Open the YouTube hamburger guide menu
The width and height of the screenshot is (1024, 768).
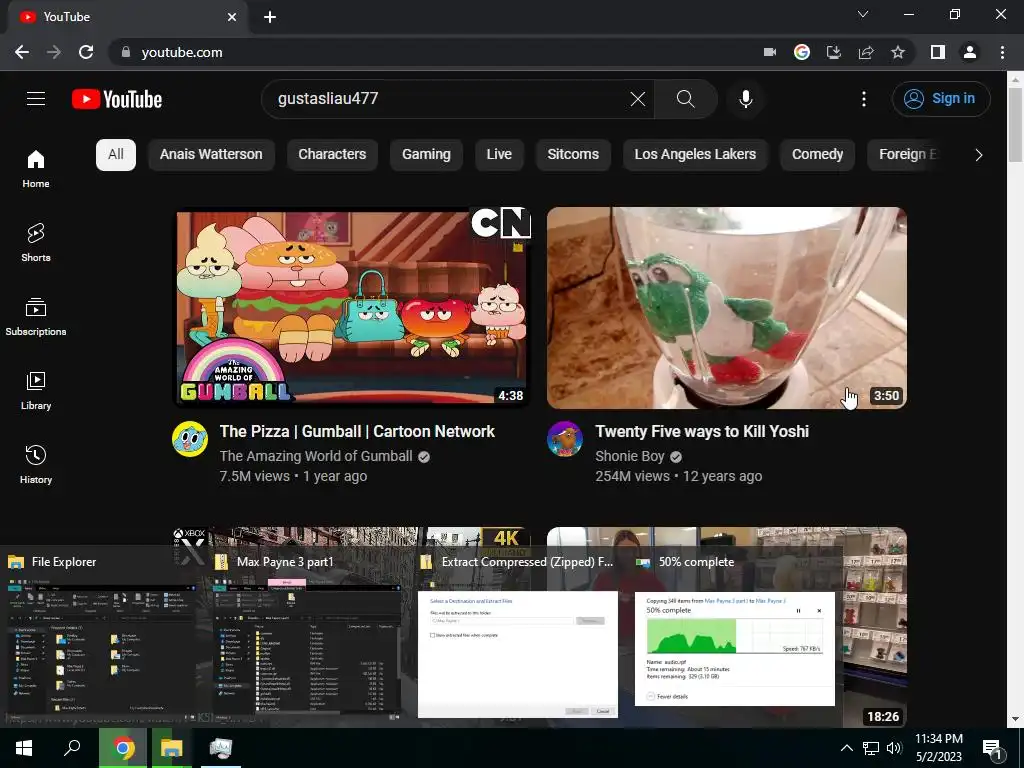click(36, 99)
